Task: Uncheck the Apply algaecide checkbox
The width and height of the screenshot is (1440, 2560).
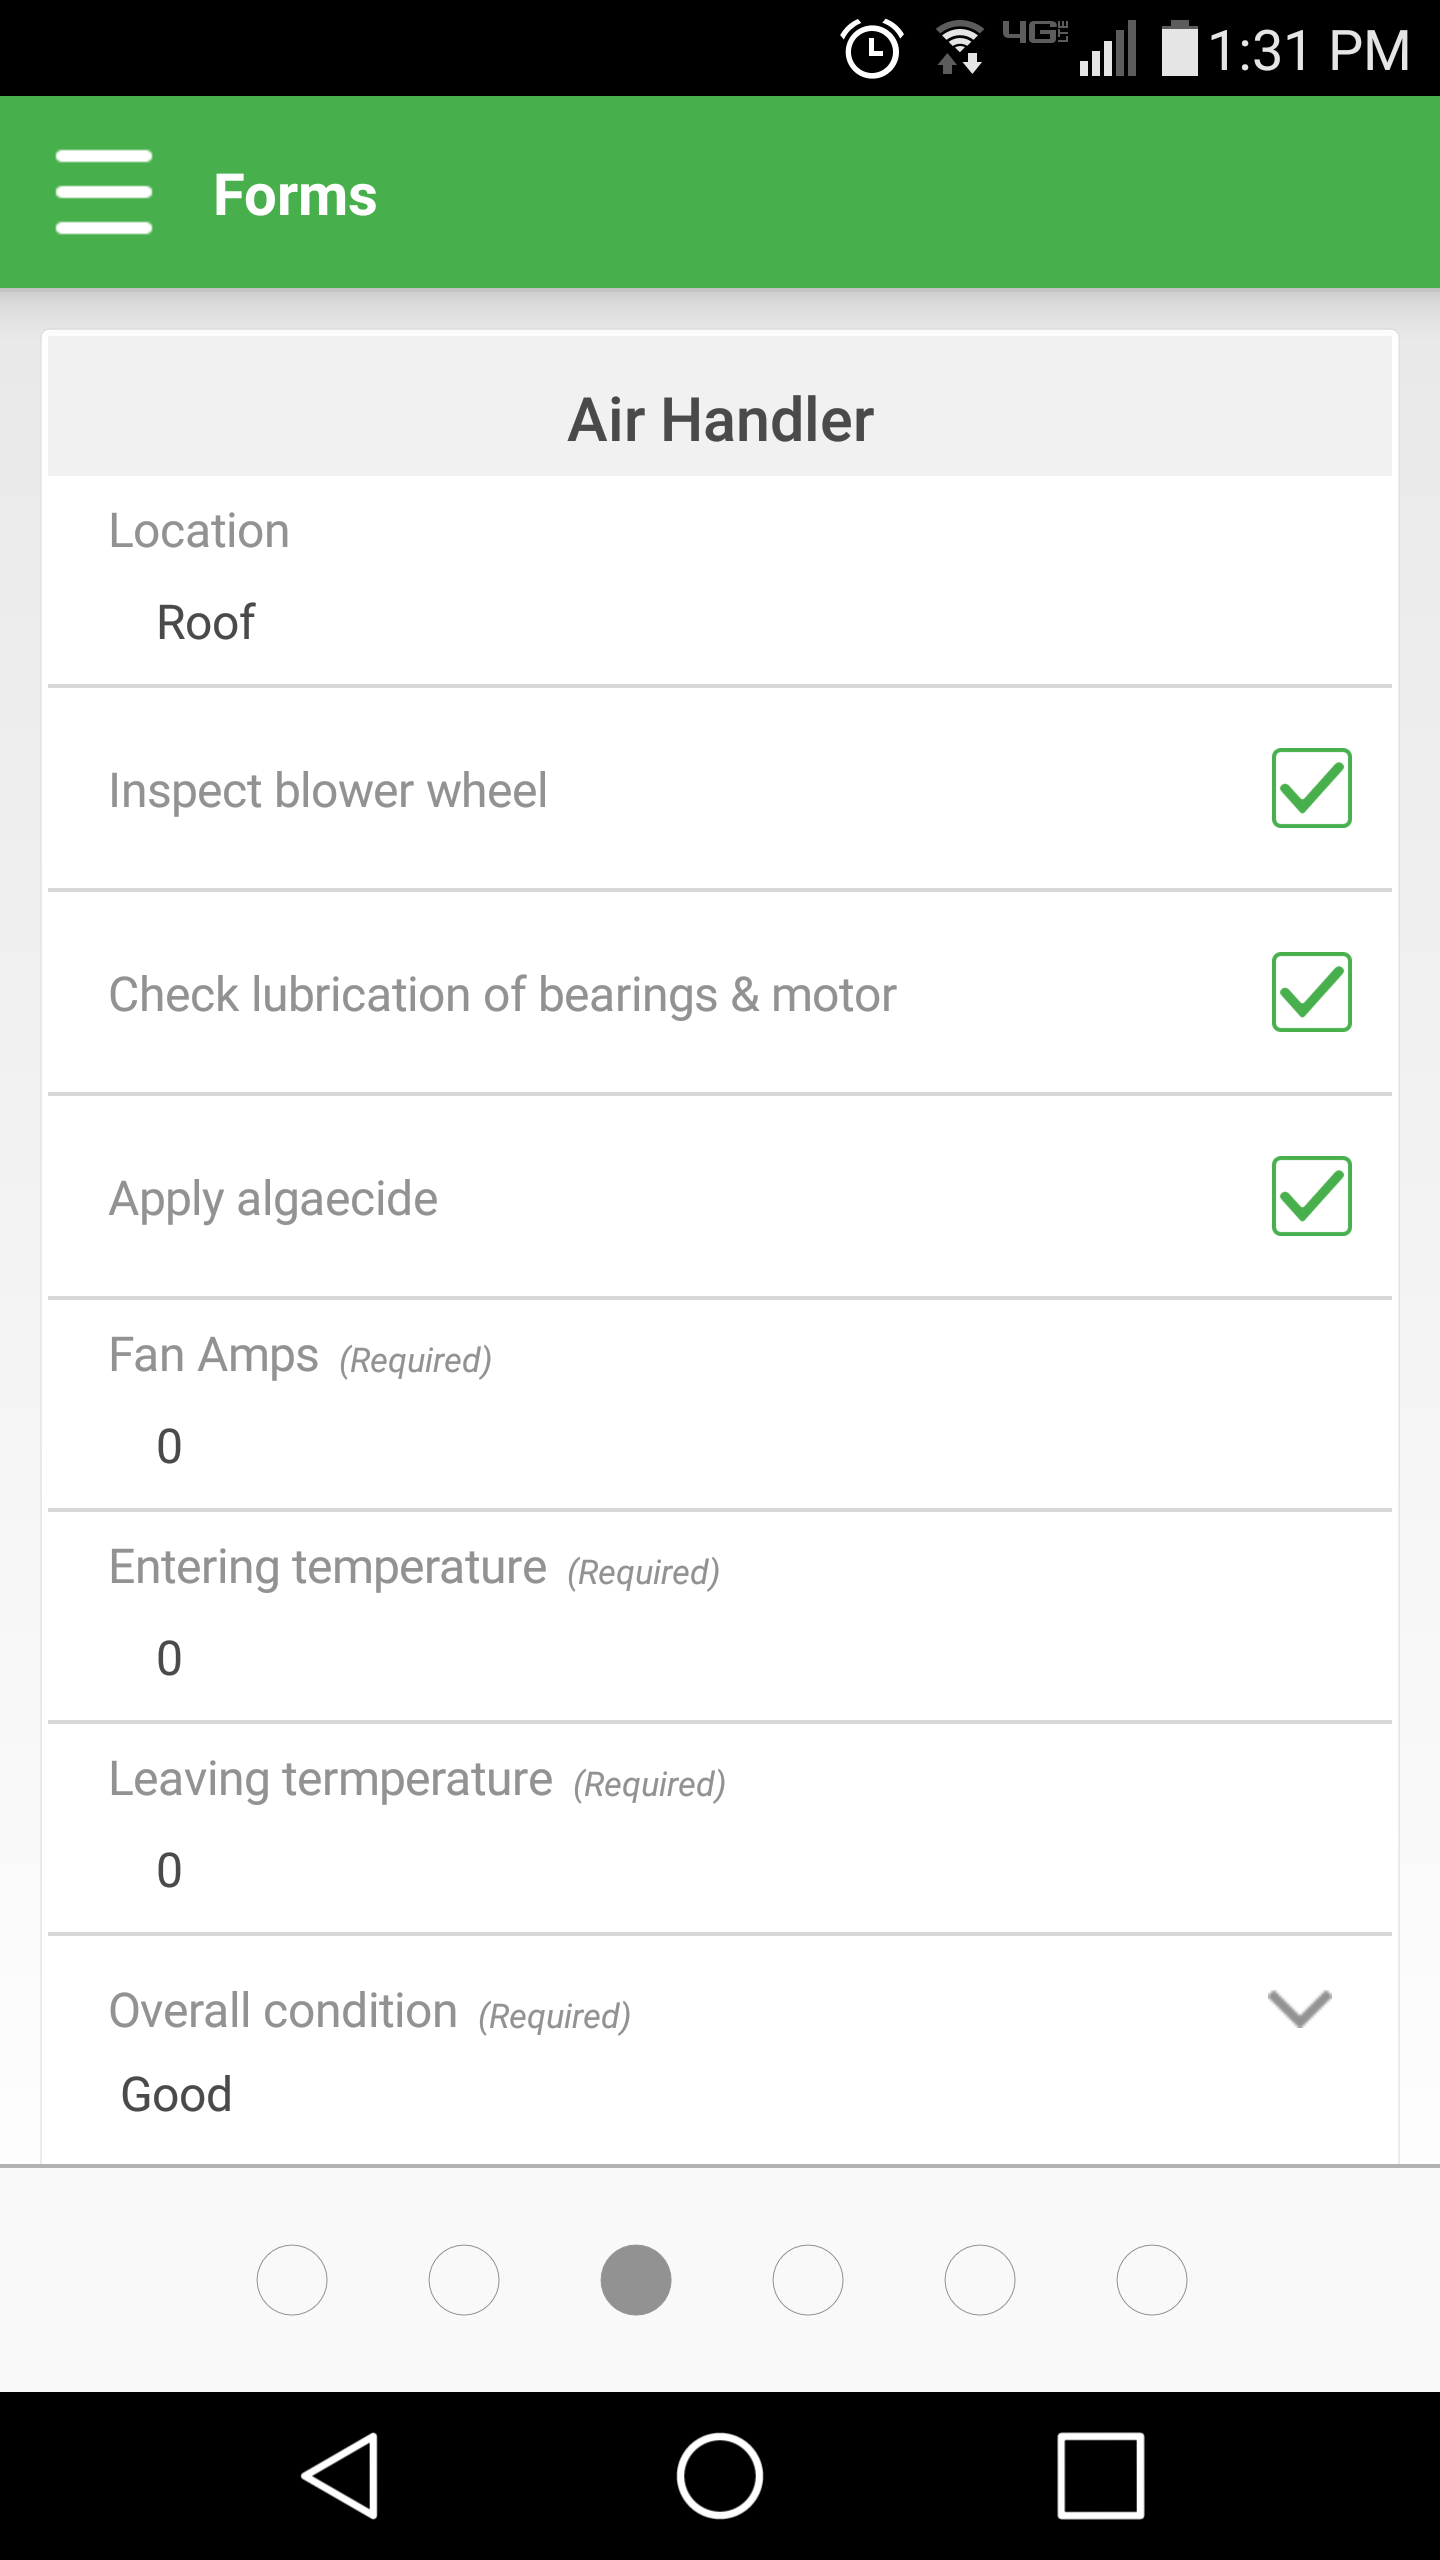Action: pos(1311,1196)
